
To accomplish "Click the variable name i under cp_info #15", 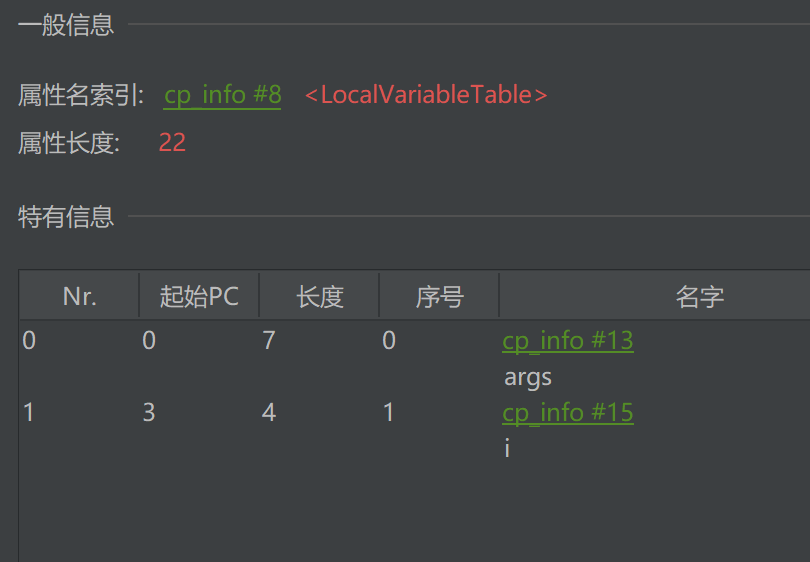I will point(508,449).
